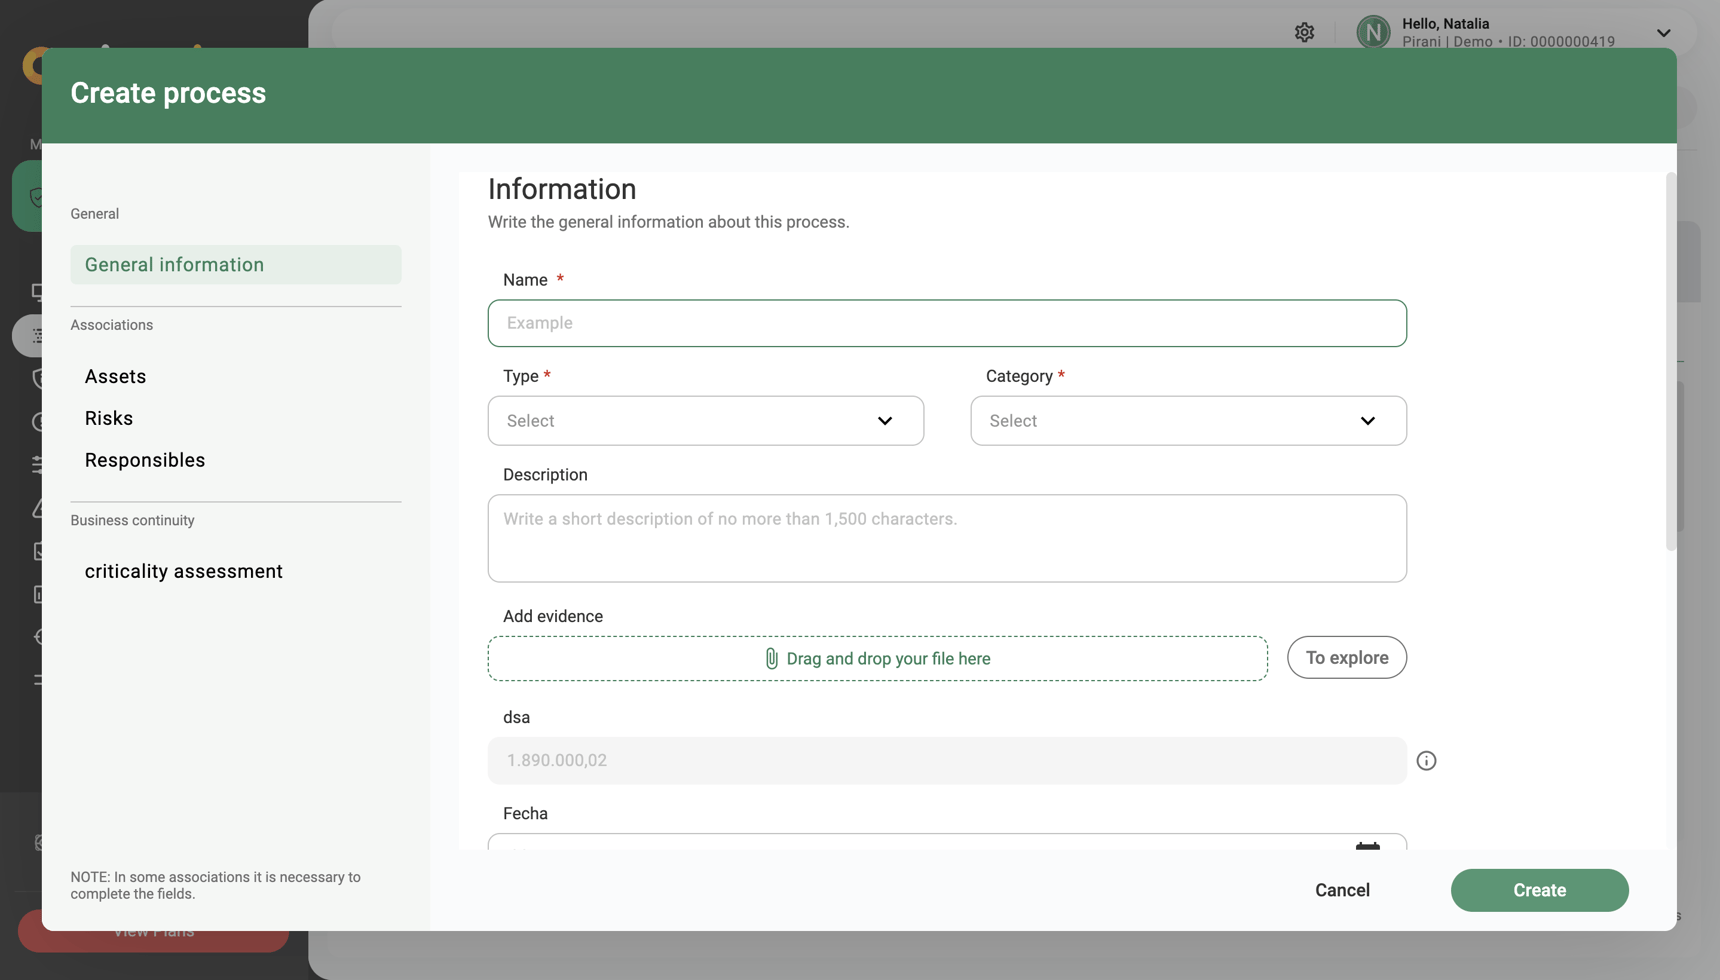Select Assets under Associations
The width and height of the screenshot is (1720, 980).
tap(115, 376)
